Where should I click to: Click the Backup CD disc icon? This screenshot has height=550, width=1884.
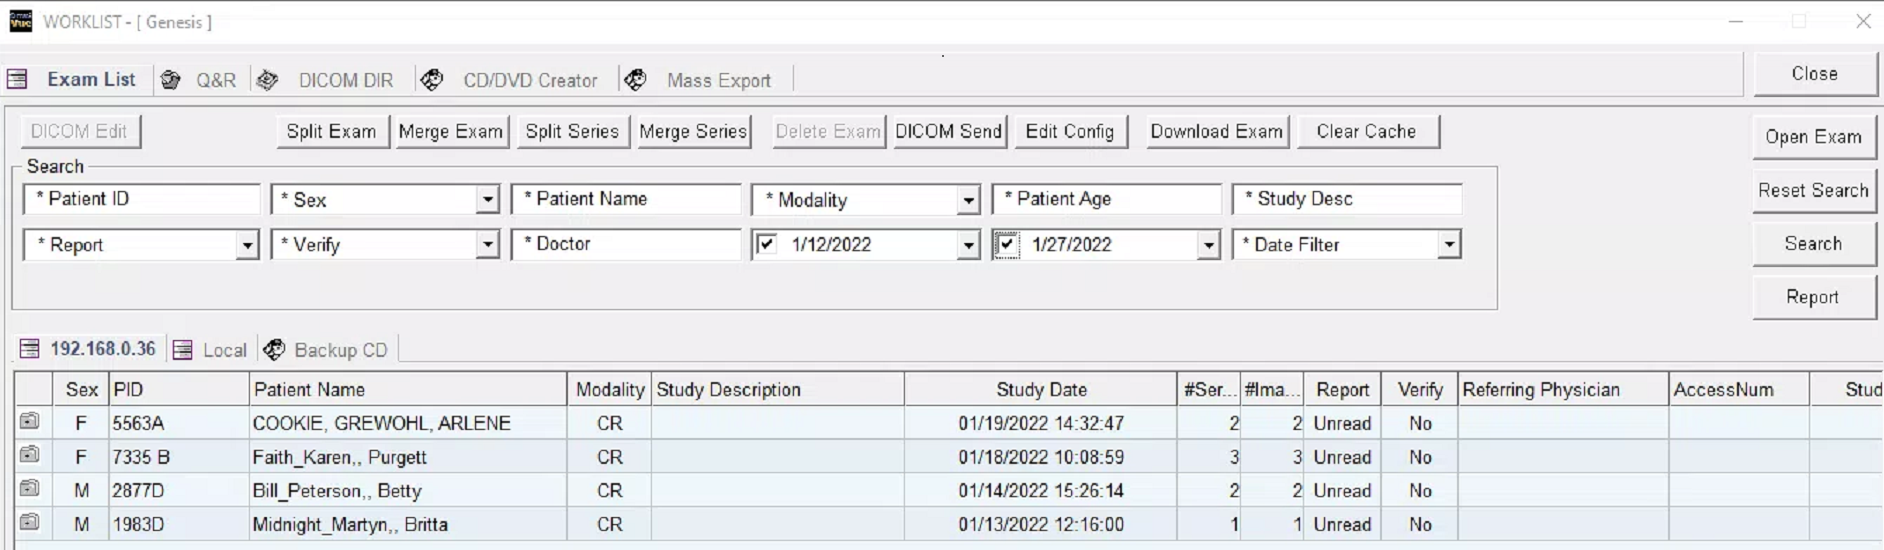pos(274,349)
